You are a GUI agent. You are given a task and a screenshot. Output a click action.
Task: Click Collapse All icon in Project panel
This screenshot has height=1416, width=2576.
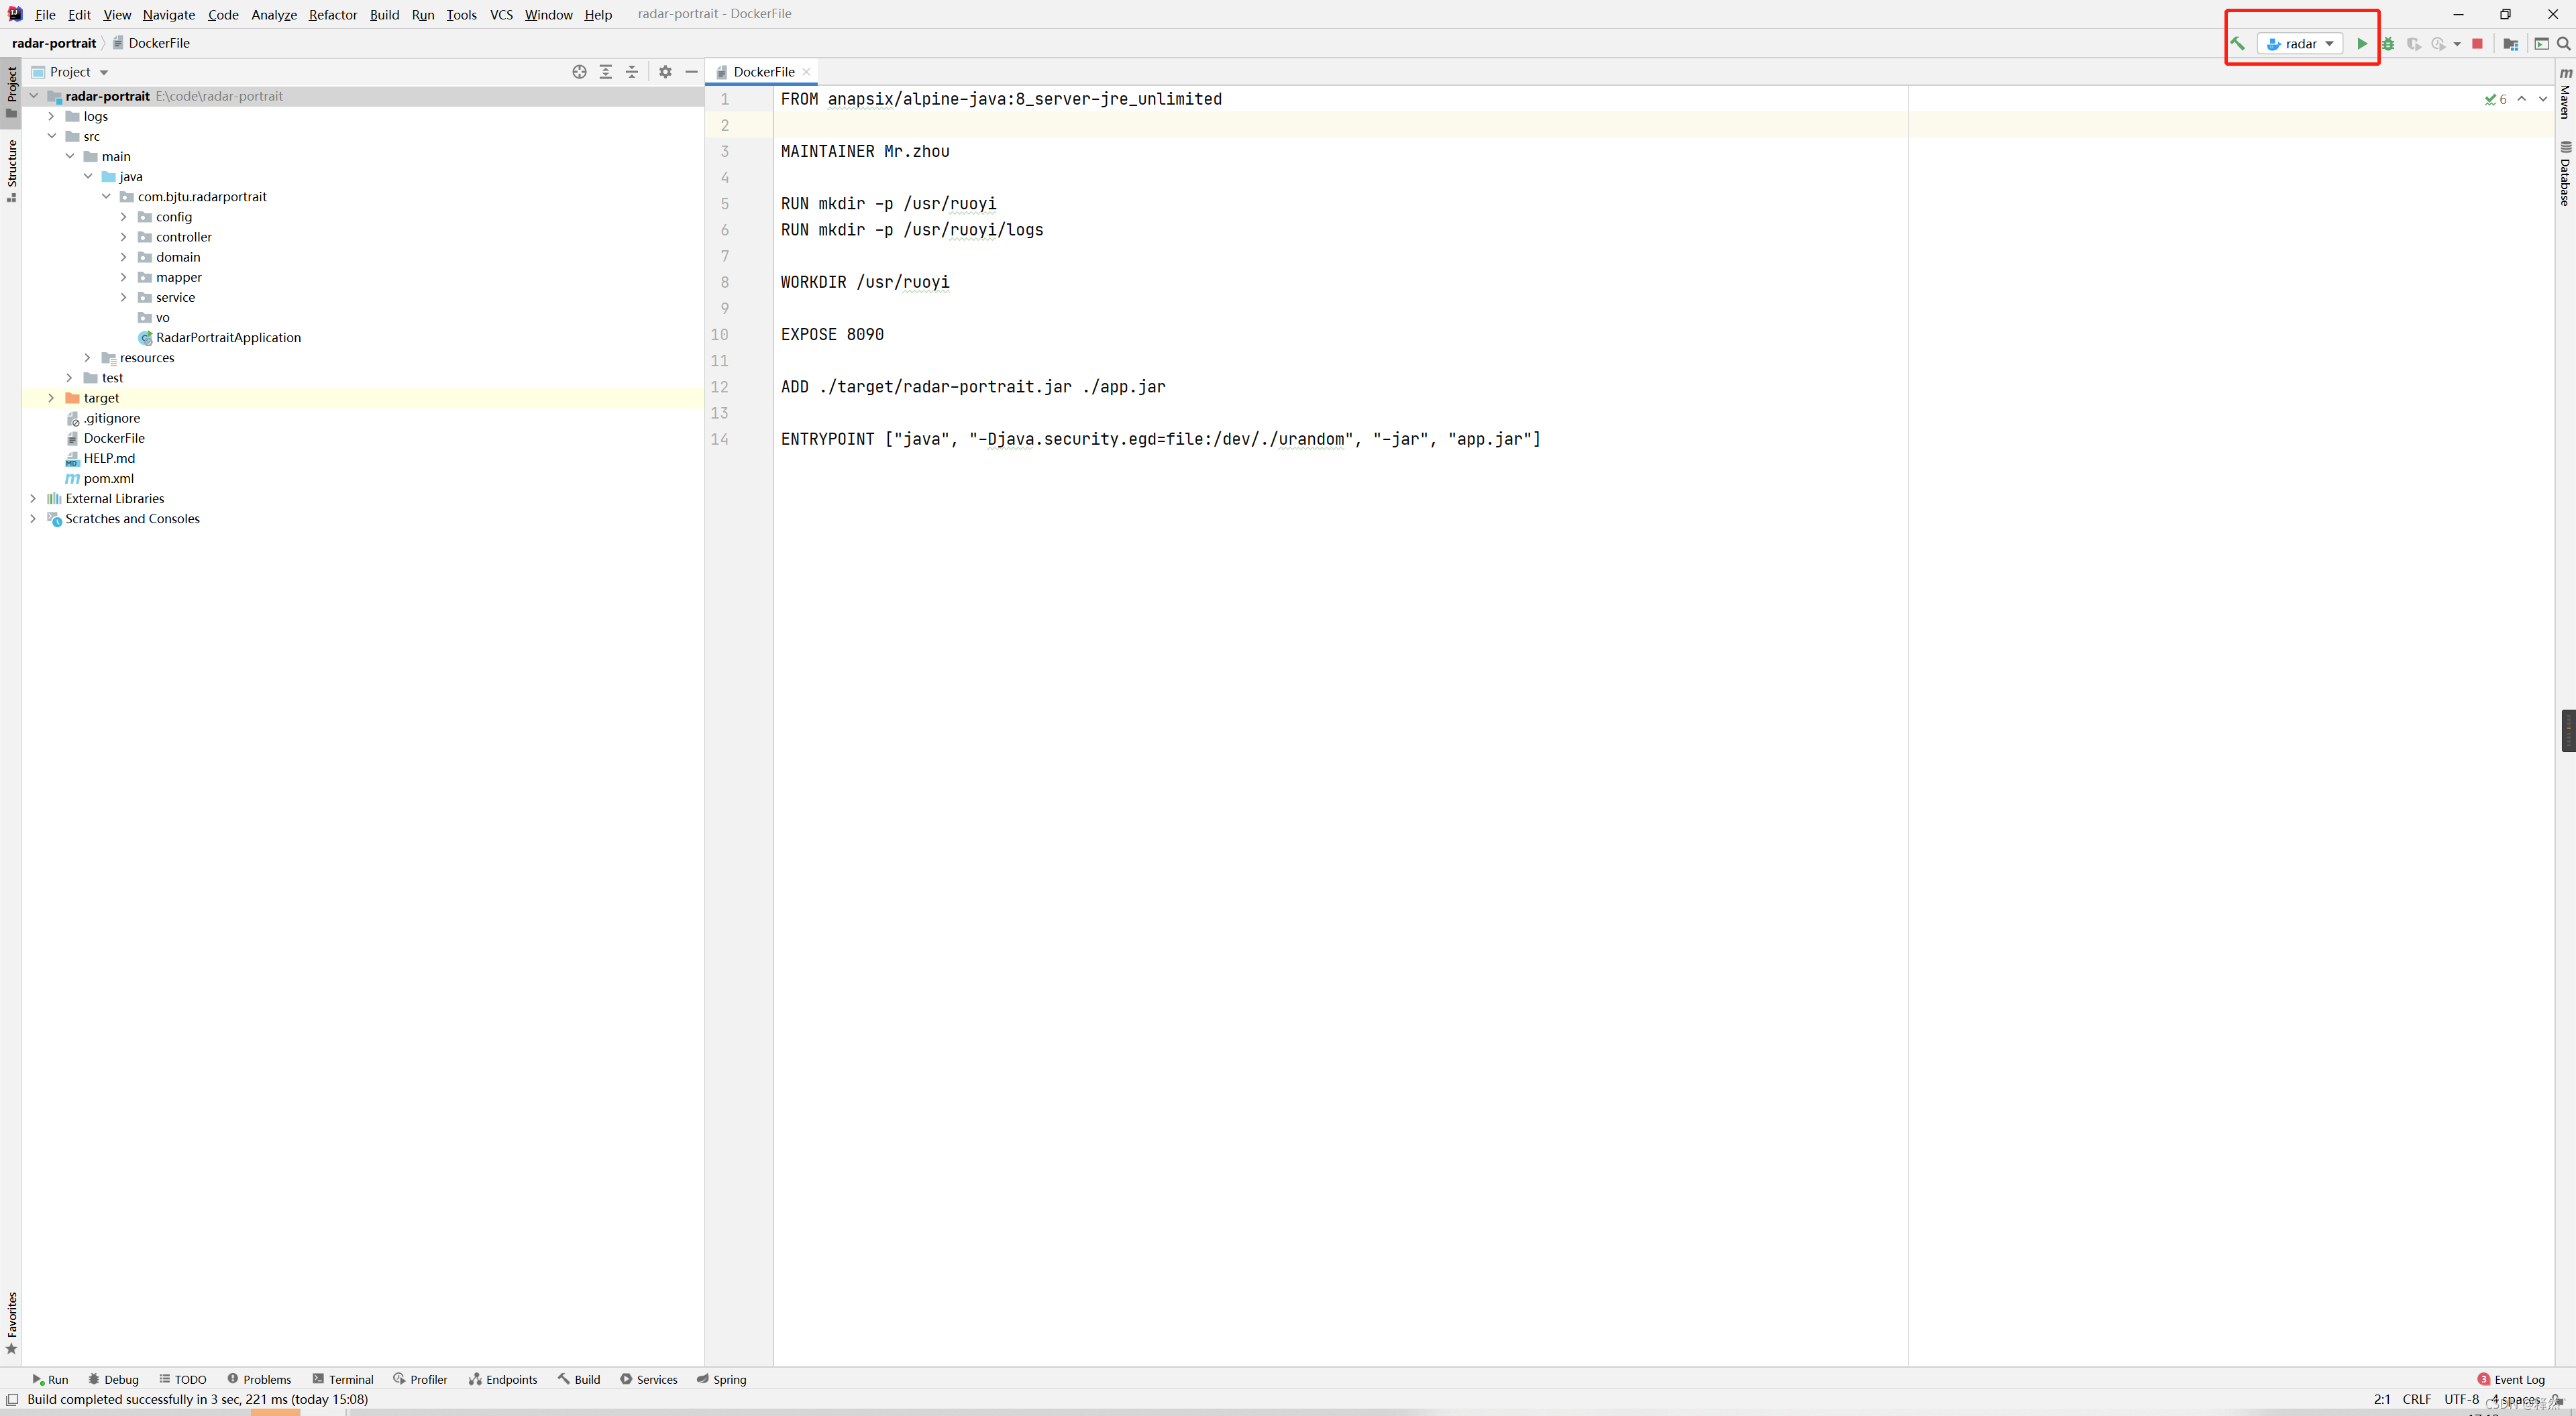pyautogui.click(x=631, y=71)
